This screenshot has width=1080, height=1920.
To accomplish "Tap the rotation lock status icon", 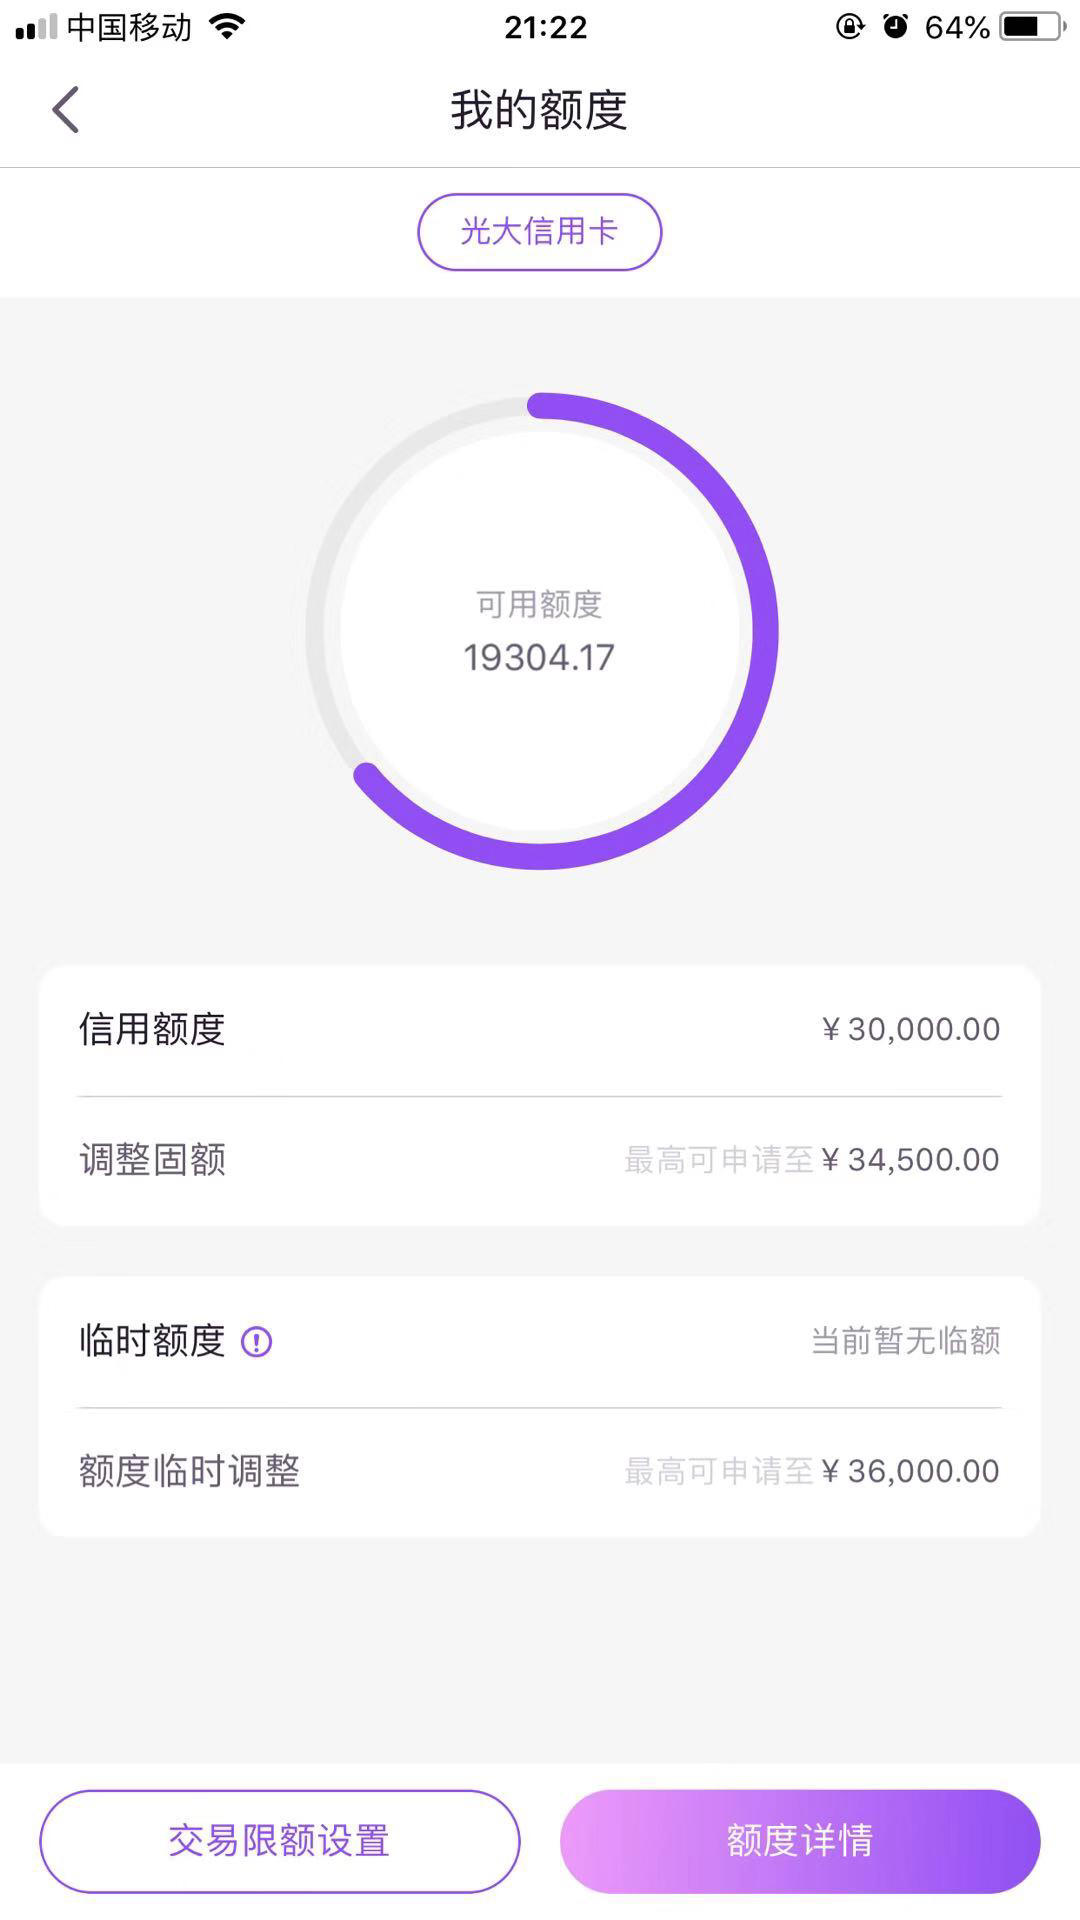I will (849, 27).
